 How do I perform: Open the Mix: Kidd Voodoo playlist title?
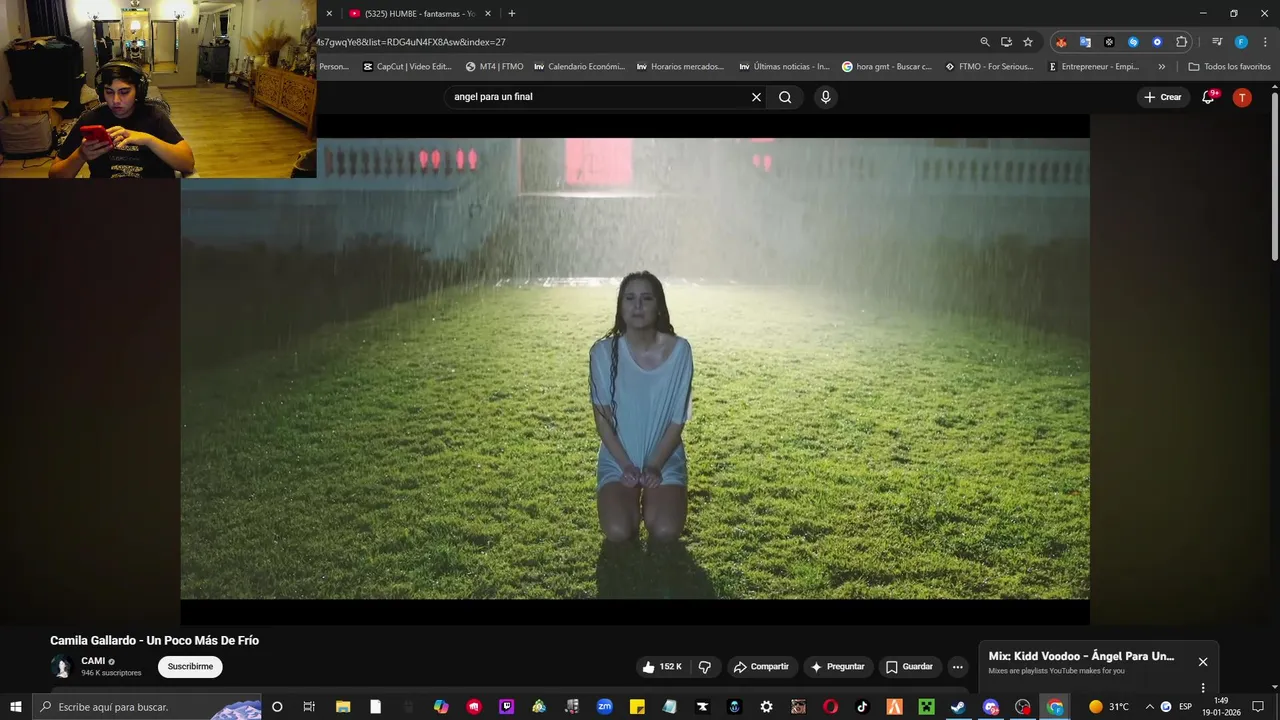pyautogui.click(x=1081, y=656)
